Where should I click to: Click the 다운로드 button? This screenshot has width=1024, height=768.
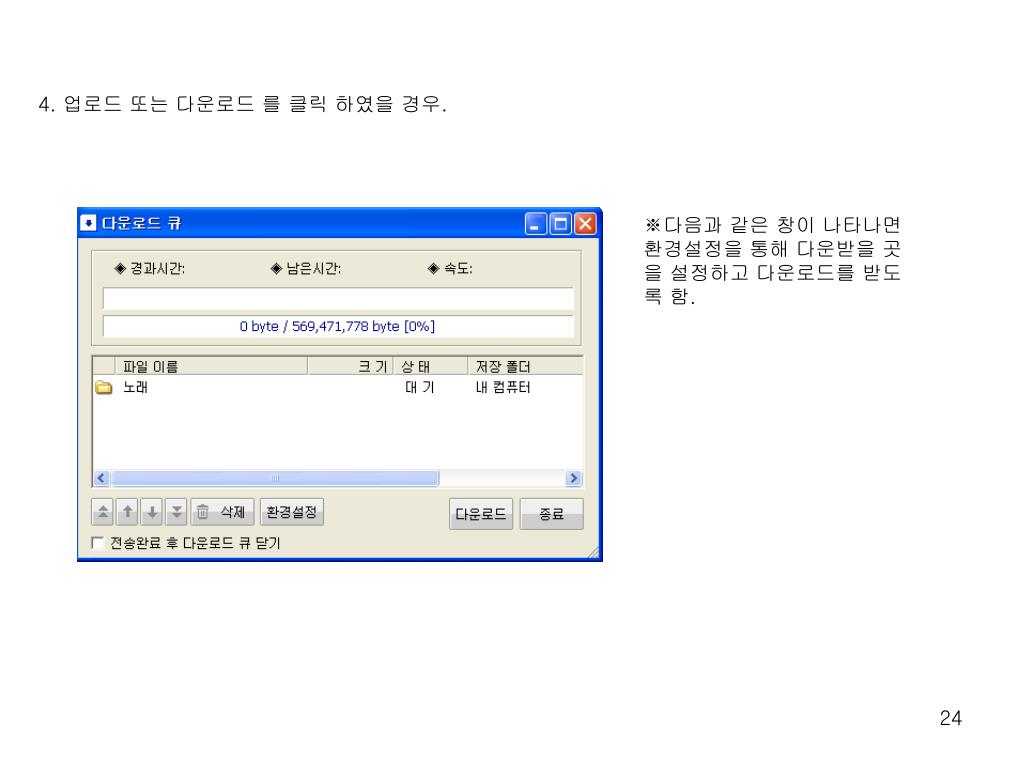(x=481, y=514)
